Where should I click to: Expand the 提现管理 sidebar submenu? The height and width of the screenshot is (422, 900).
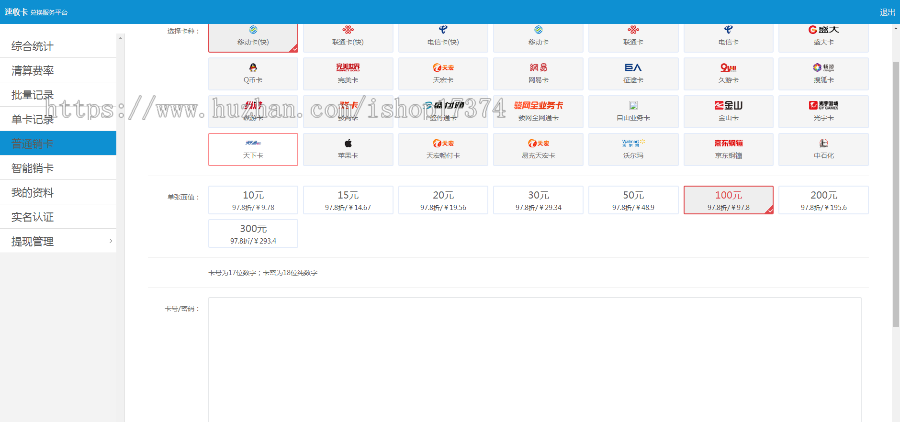click(58, 241)
